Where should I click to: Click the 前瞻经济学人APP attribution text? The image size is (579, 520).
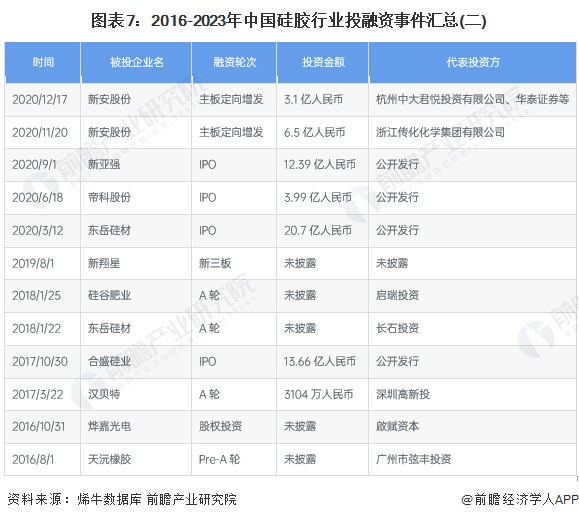520,500
